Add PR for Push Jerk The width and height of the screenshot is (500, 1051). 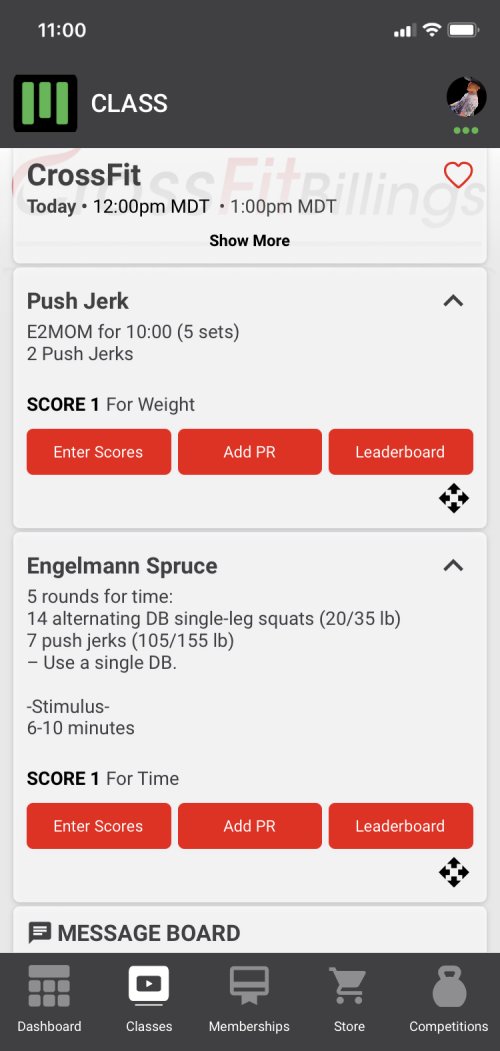249,452
